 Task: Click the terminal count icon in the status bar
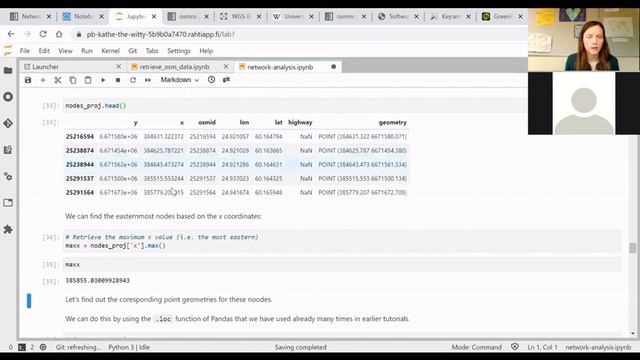pyautogui.click(x=22, y=347)
